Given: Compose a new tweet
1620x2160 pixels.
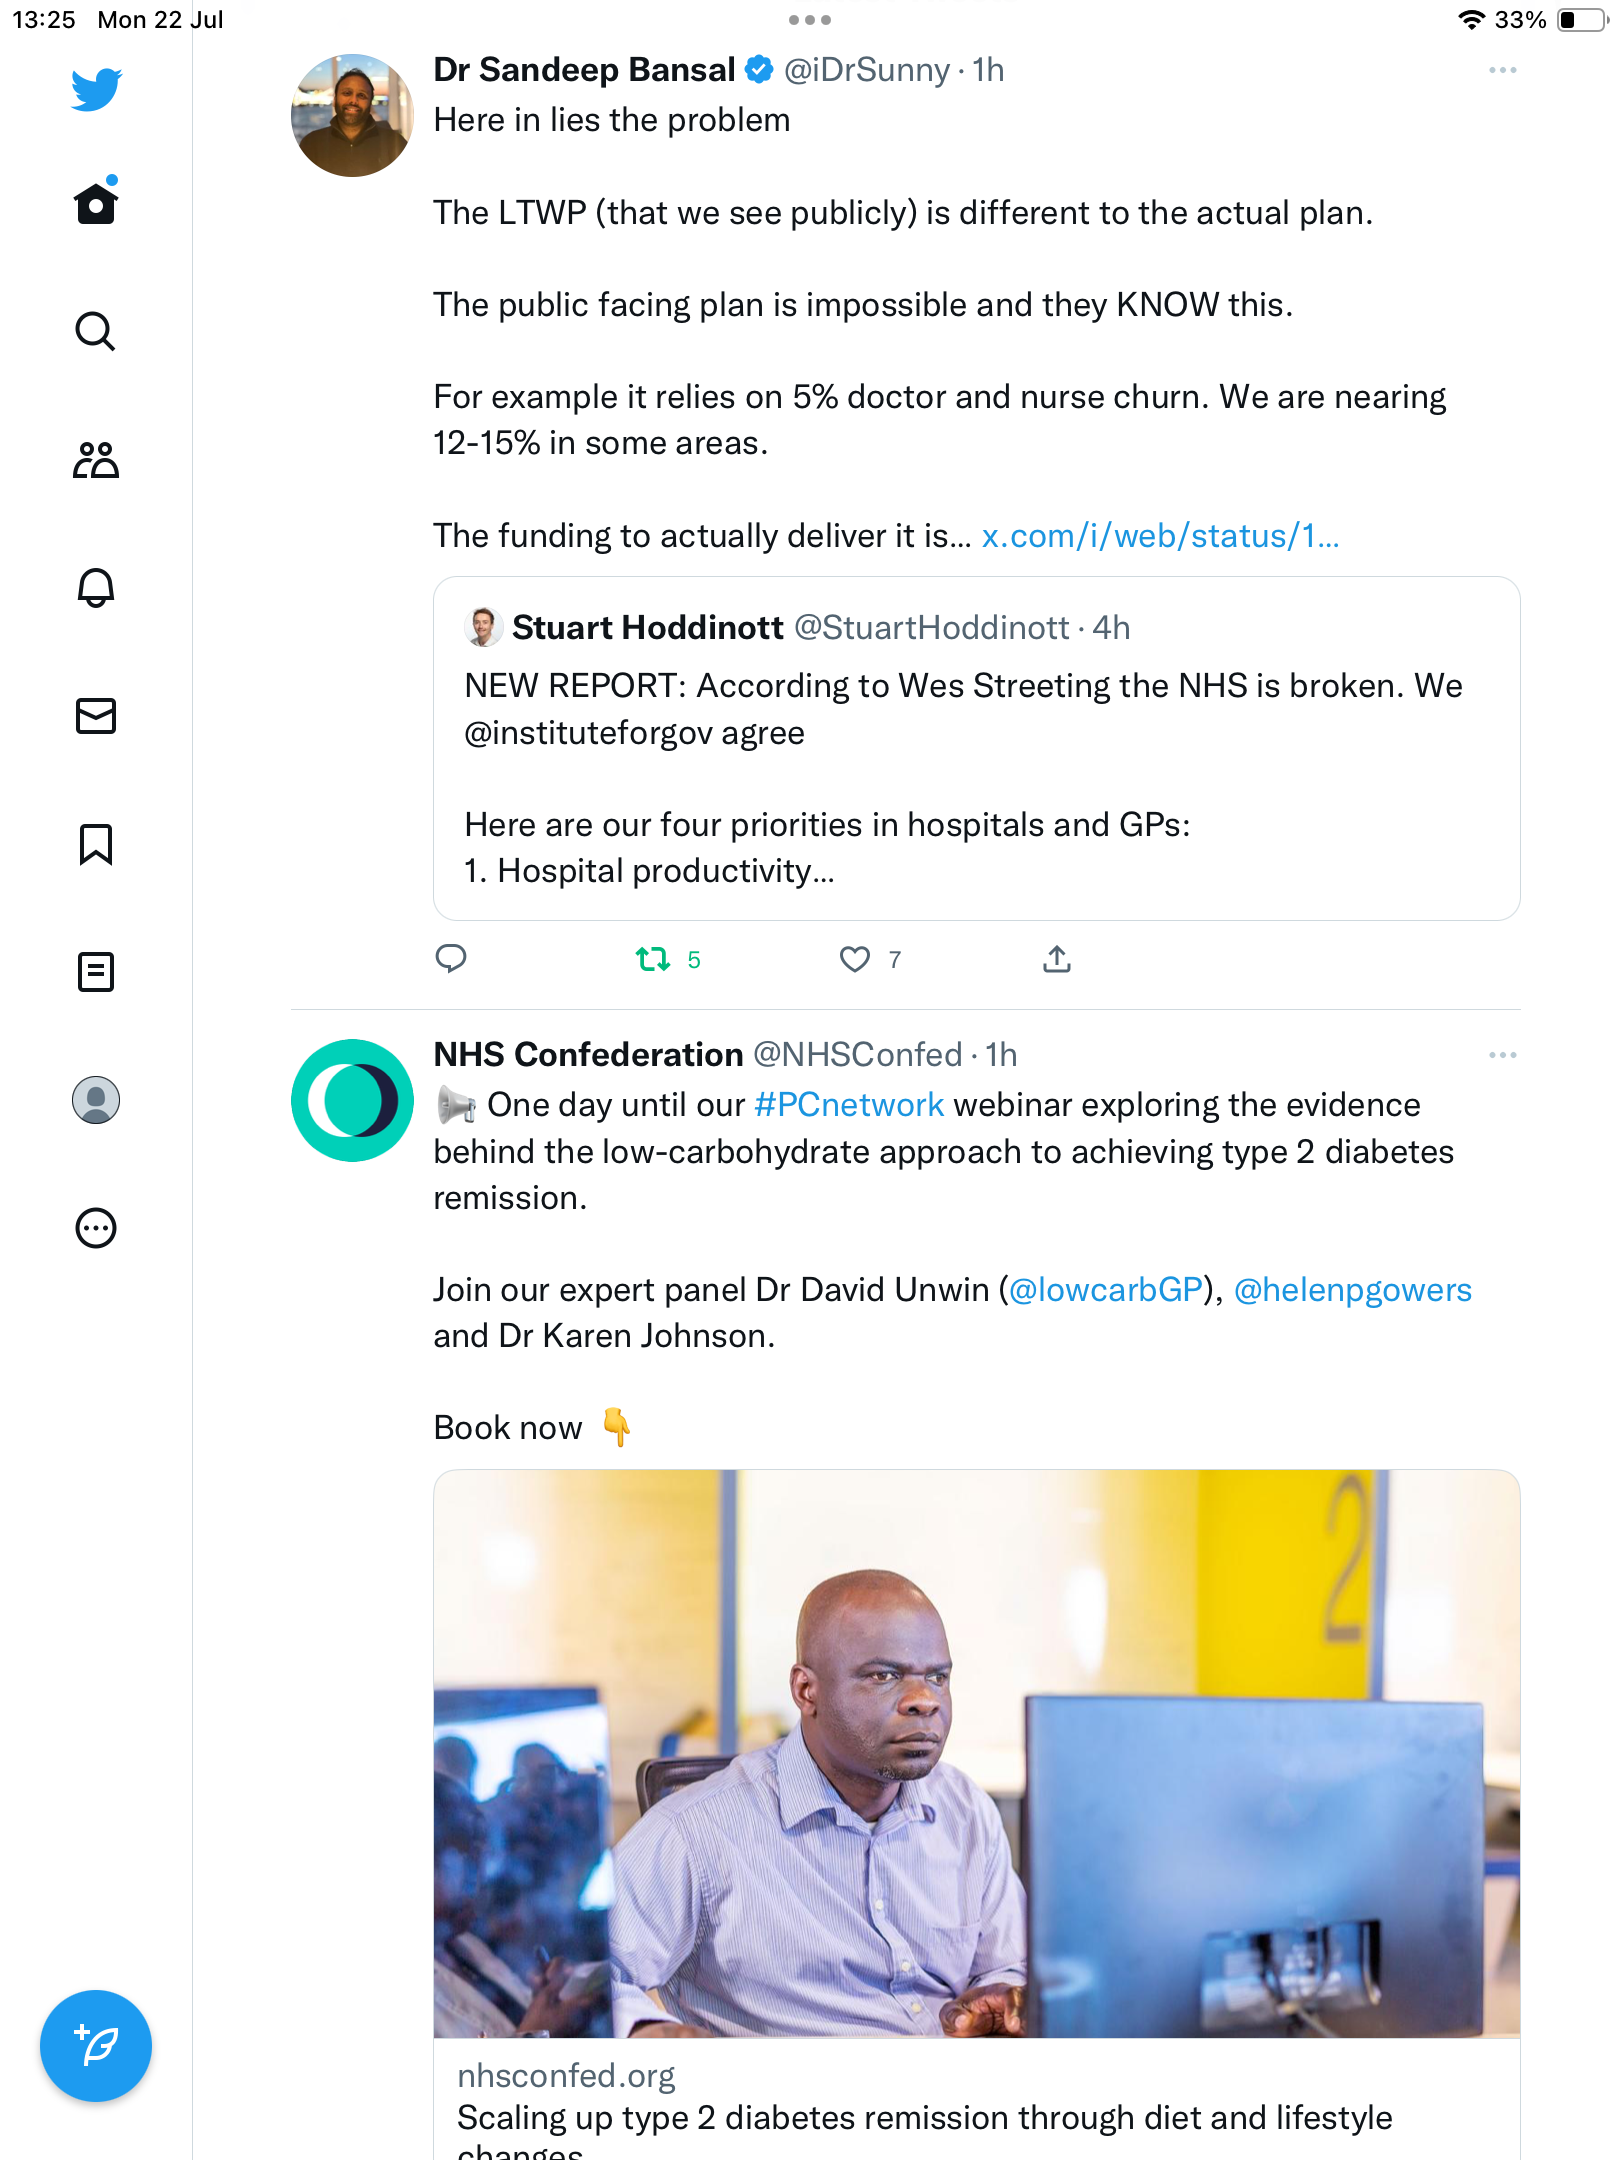Looking at the screenshot, I should 96,2046.
